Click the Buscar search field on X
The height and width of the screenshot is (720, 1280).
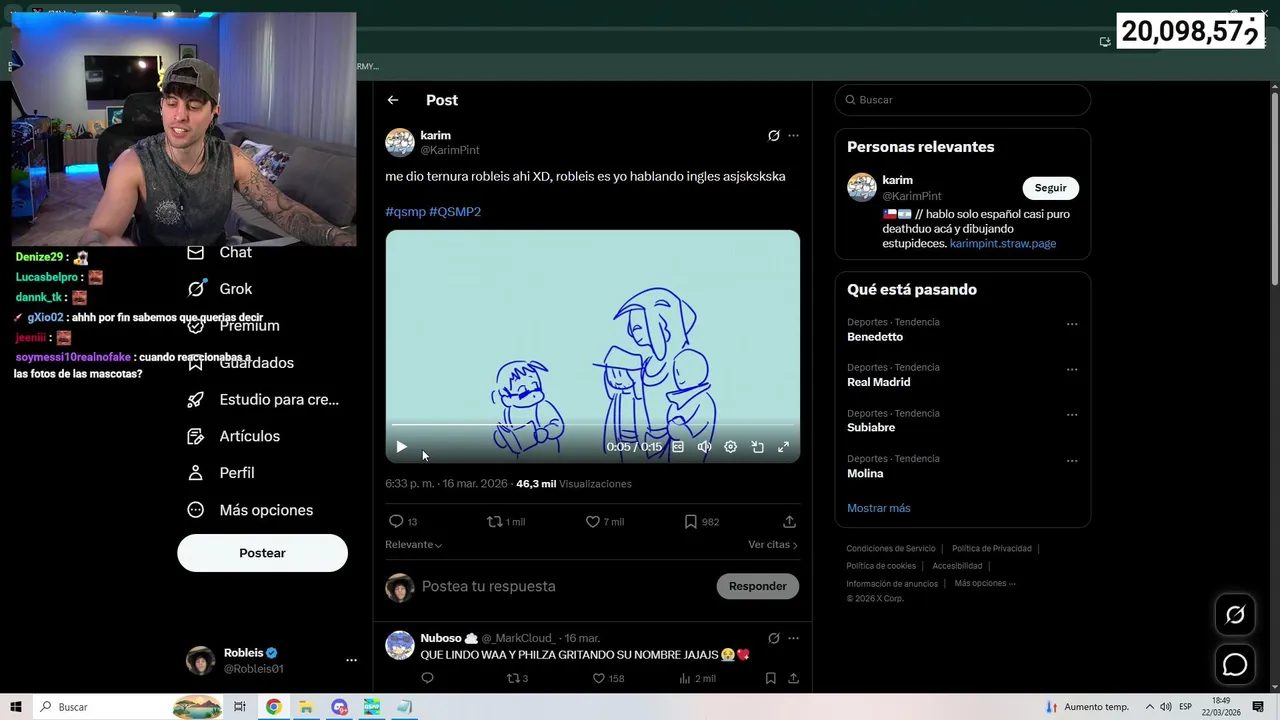[963, 100]
